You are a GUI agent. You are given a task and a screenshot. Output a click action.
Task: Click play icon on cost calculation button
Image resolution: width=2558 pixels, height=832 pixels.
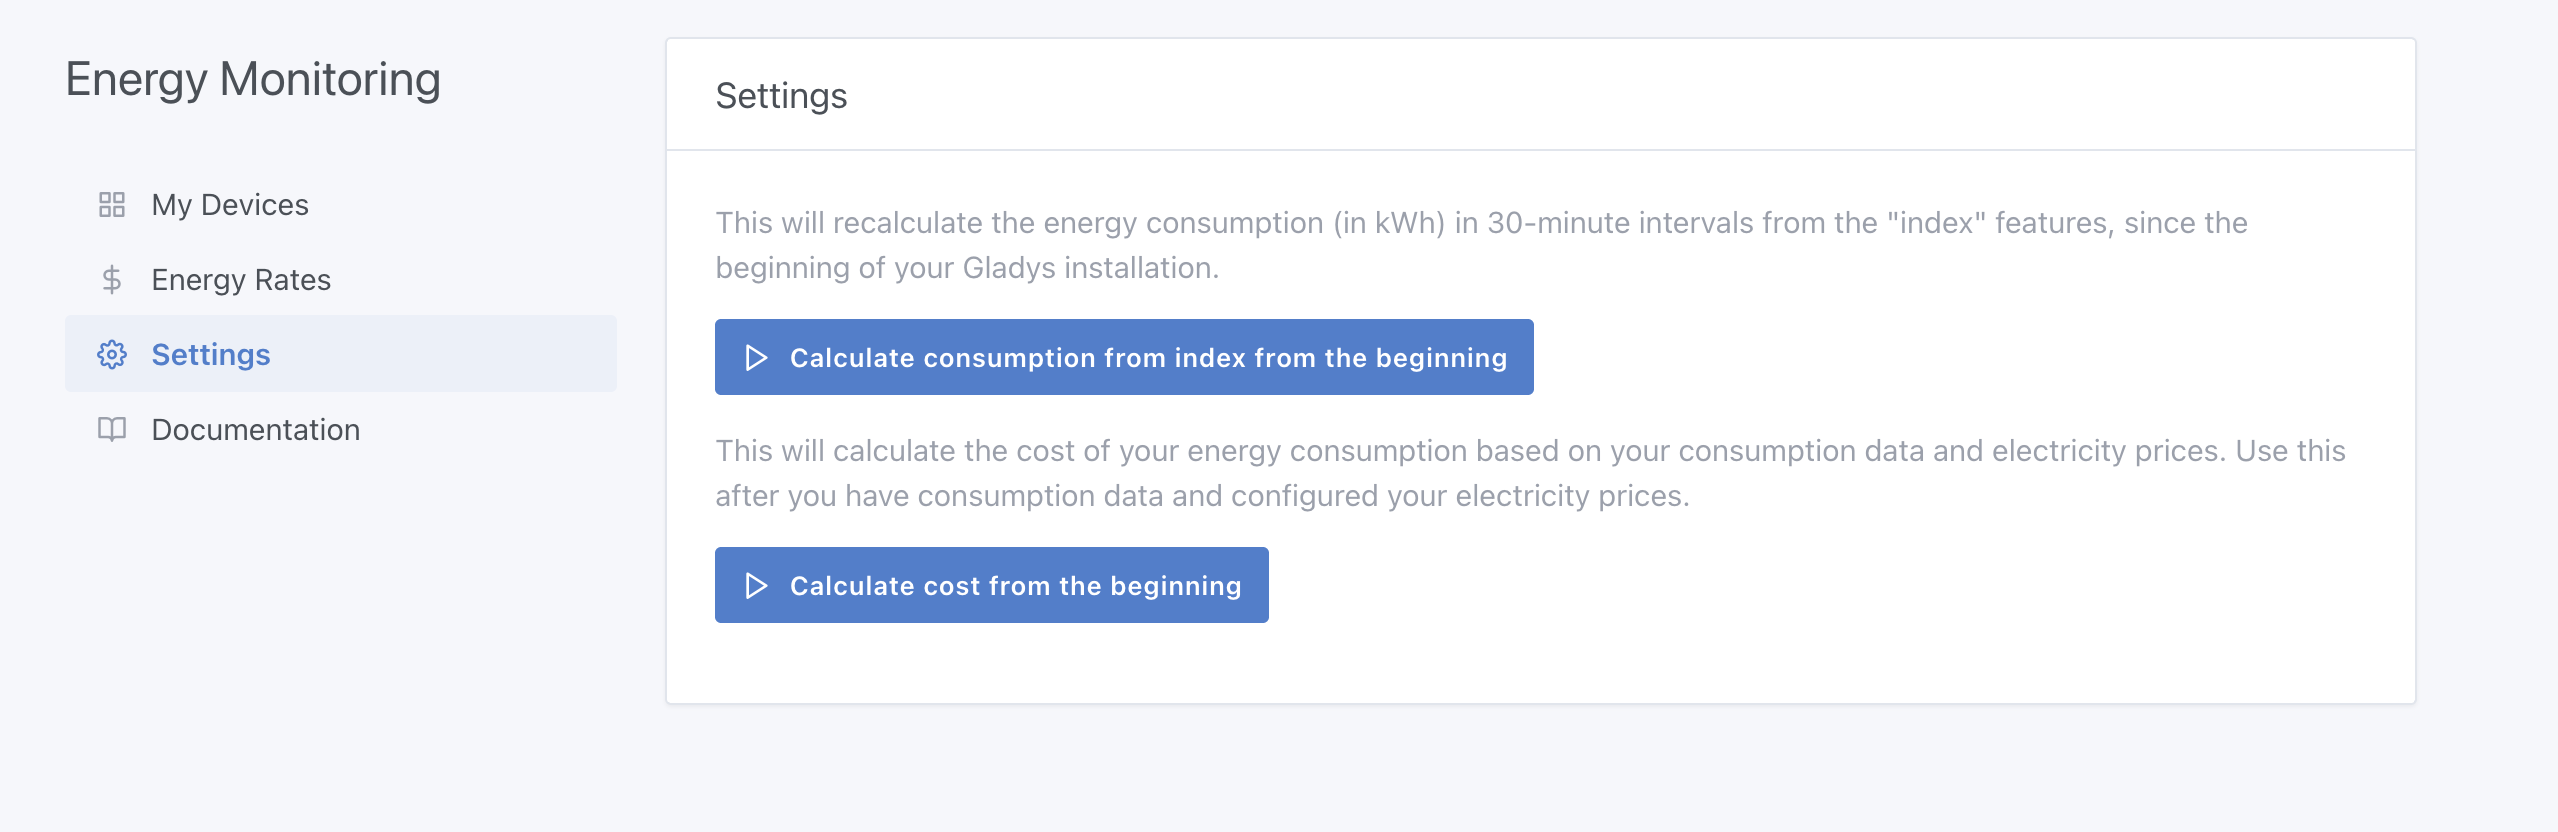tap(756, 586)
